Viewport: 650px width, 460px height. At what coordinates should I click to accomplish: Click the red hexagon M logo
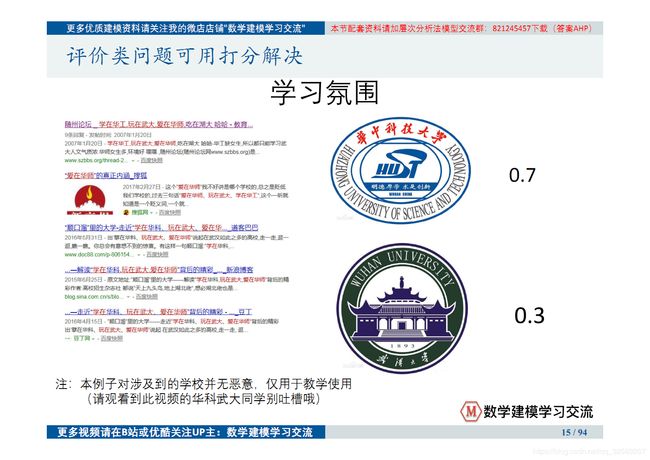click(x=471, y=412)
